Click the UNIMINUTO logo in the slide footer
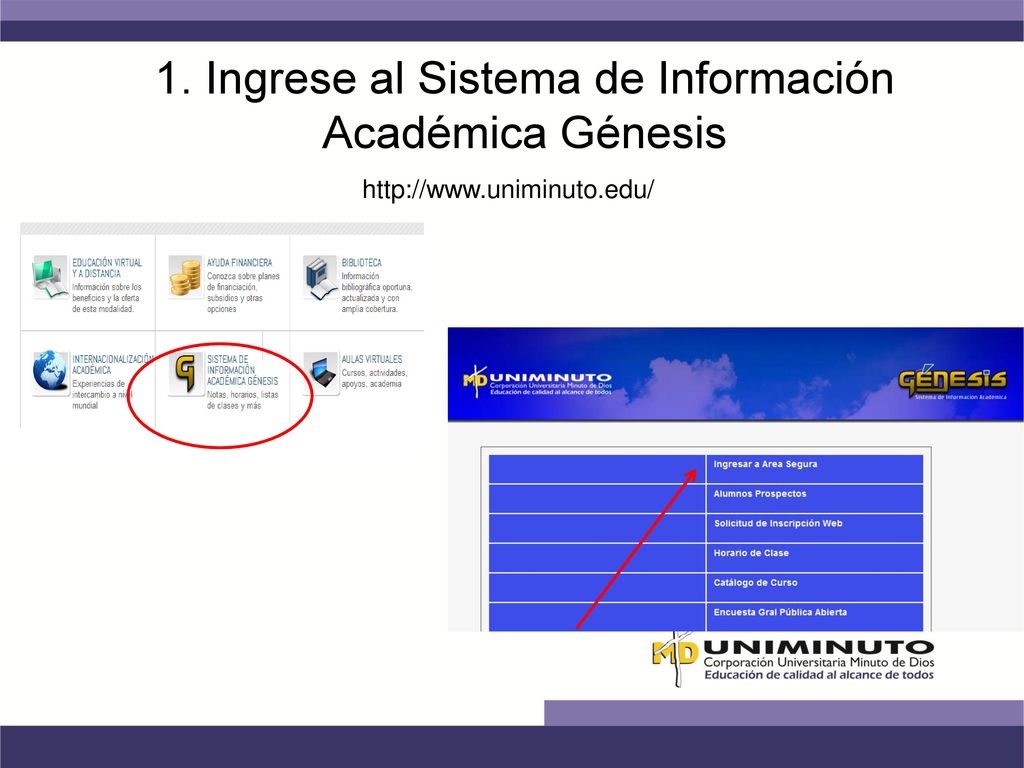This screenshot has width=1024, height=768. pos(793,660)
